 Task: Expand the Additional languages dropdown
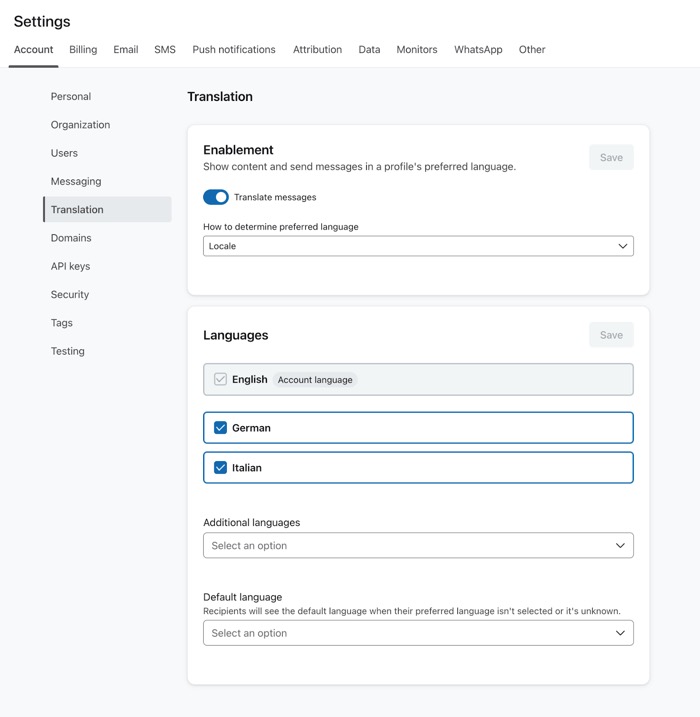pyautogui.click(x=418, y=546)
